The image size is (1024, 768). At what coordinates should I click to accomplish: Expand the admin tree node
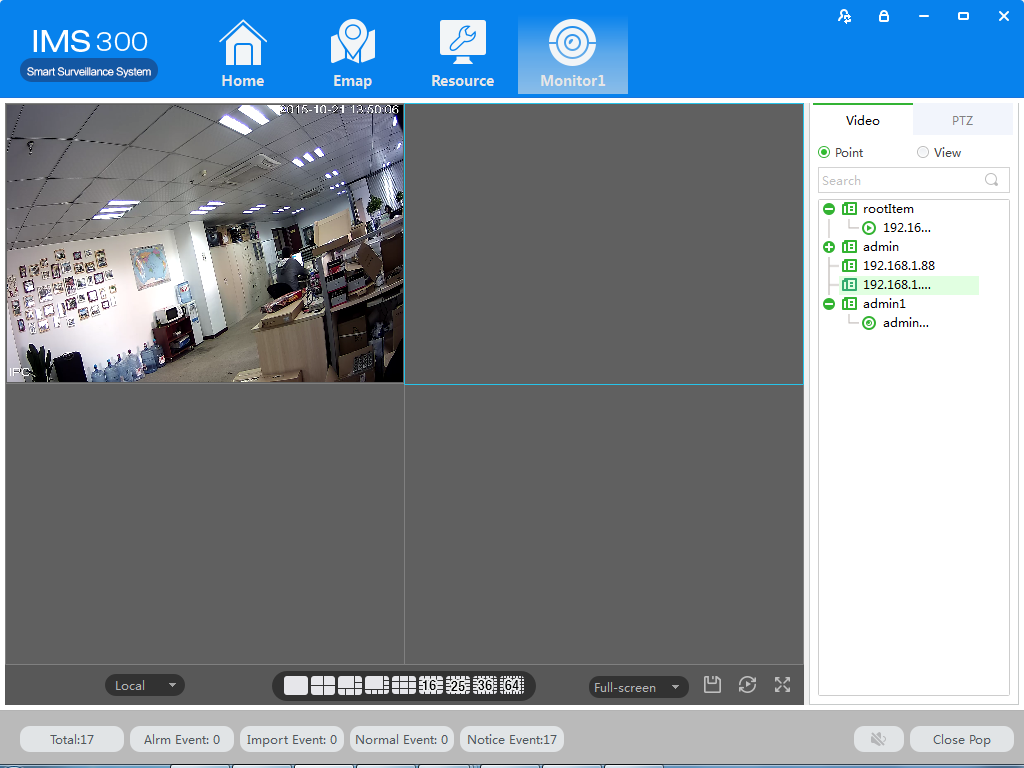tap(829, 247)
